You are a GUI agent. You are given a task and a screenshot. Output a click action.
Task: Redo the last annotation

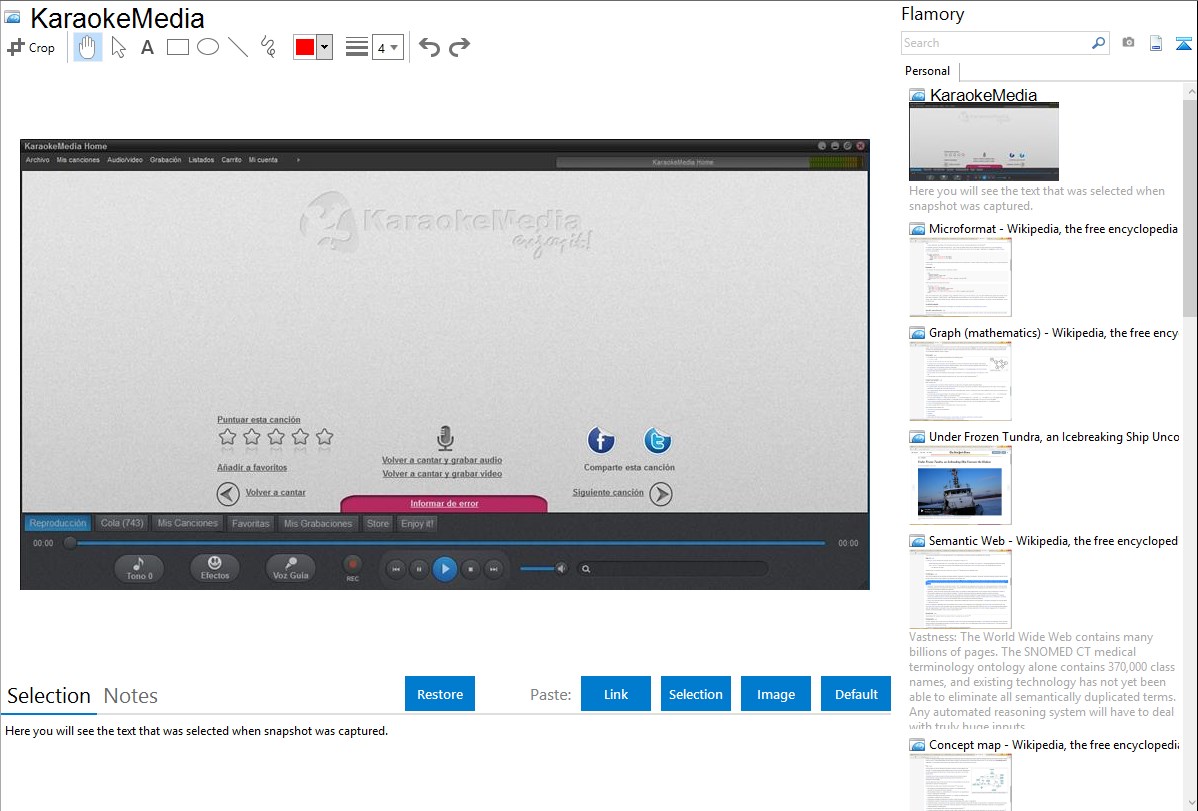(x=459, y=47)
